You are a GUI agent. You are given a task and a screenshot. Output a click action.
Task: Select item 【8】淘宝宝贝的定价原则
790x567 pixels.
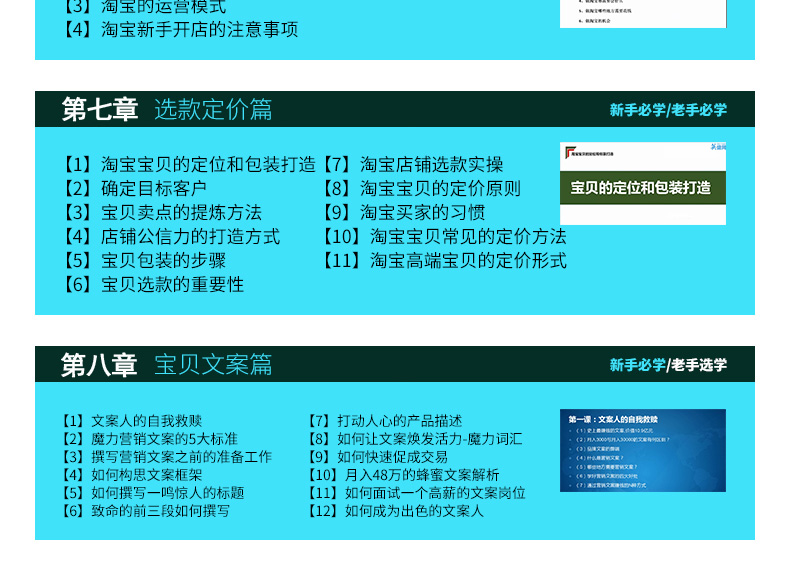pos(421,188)
